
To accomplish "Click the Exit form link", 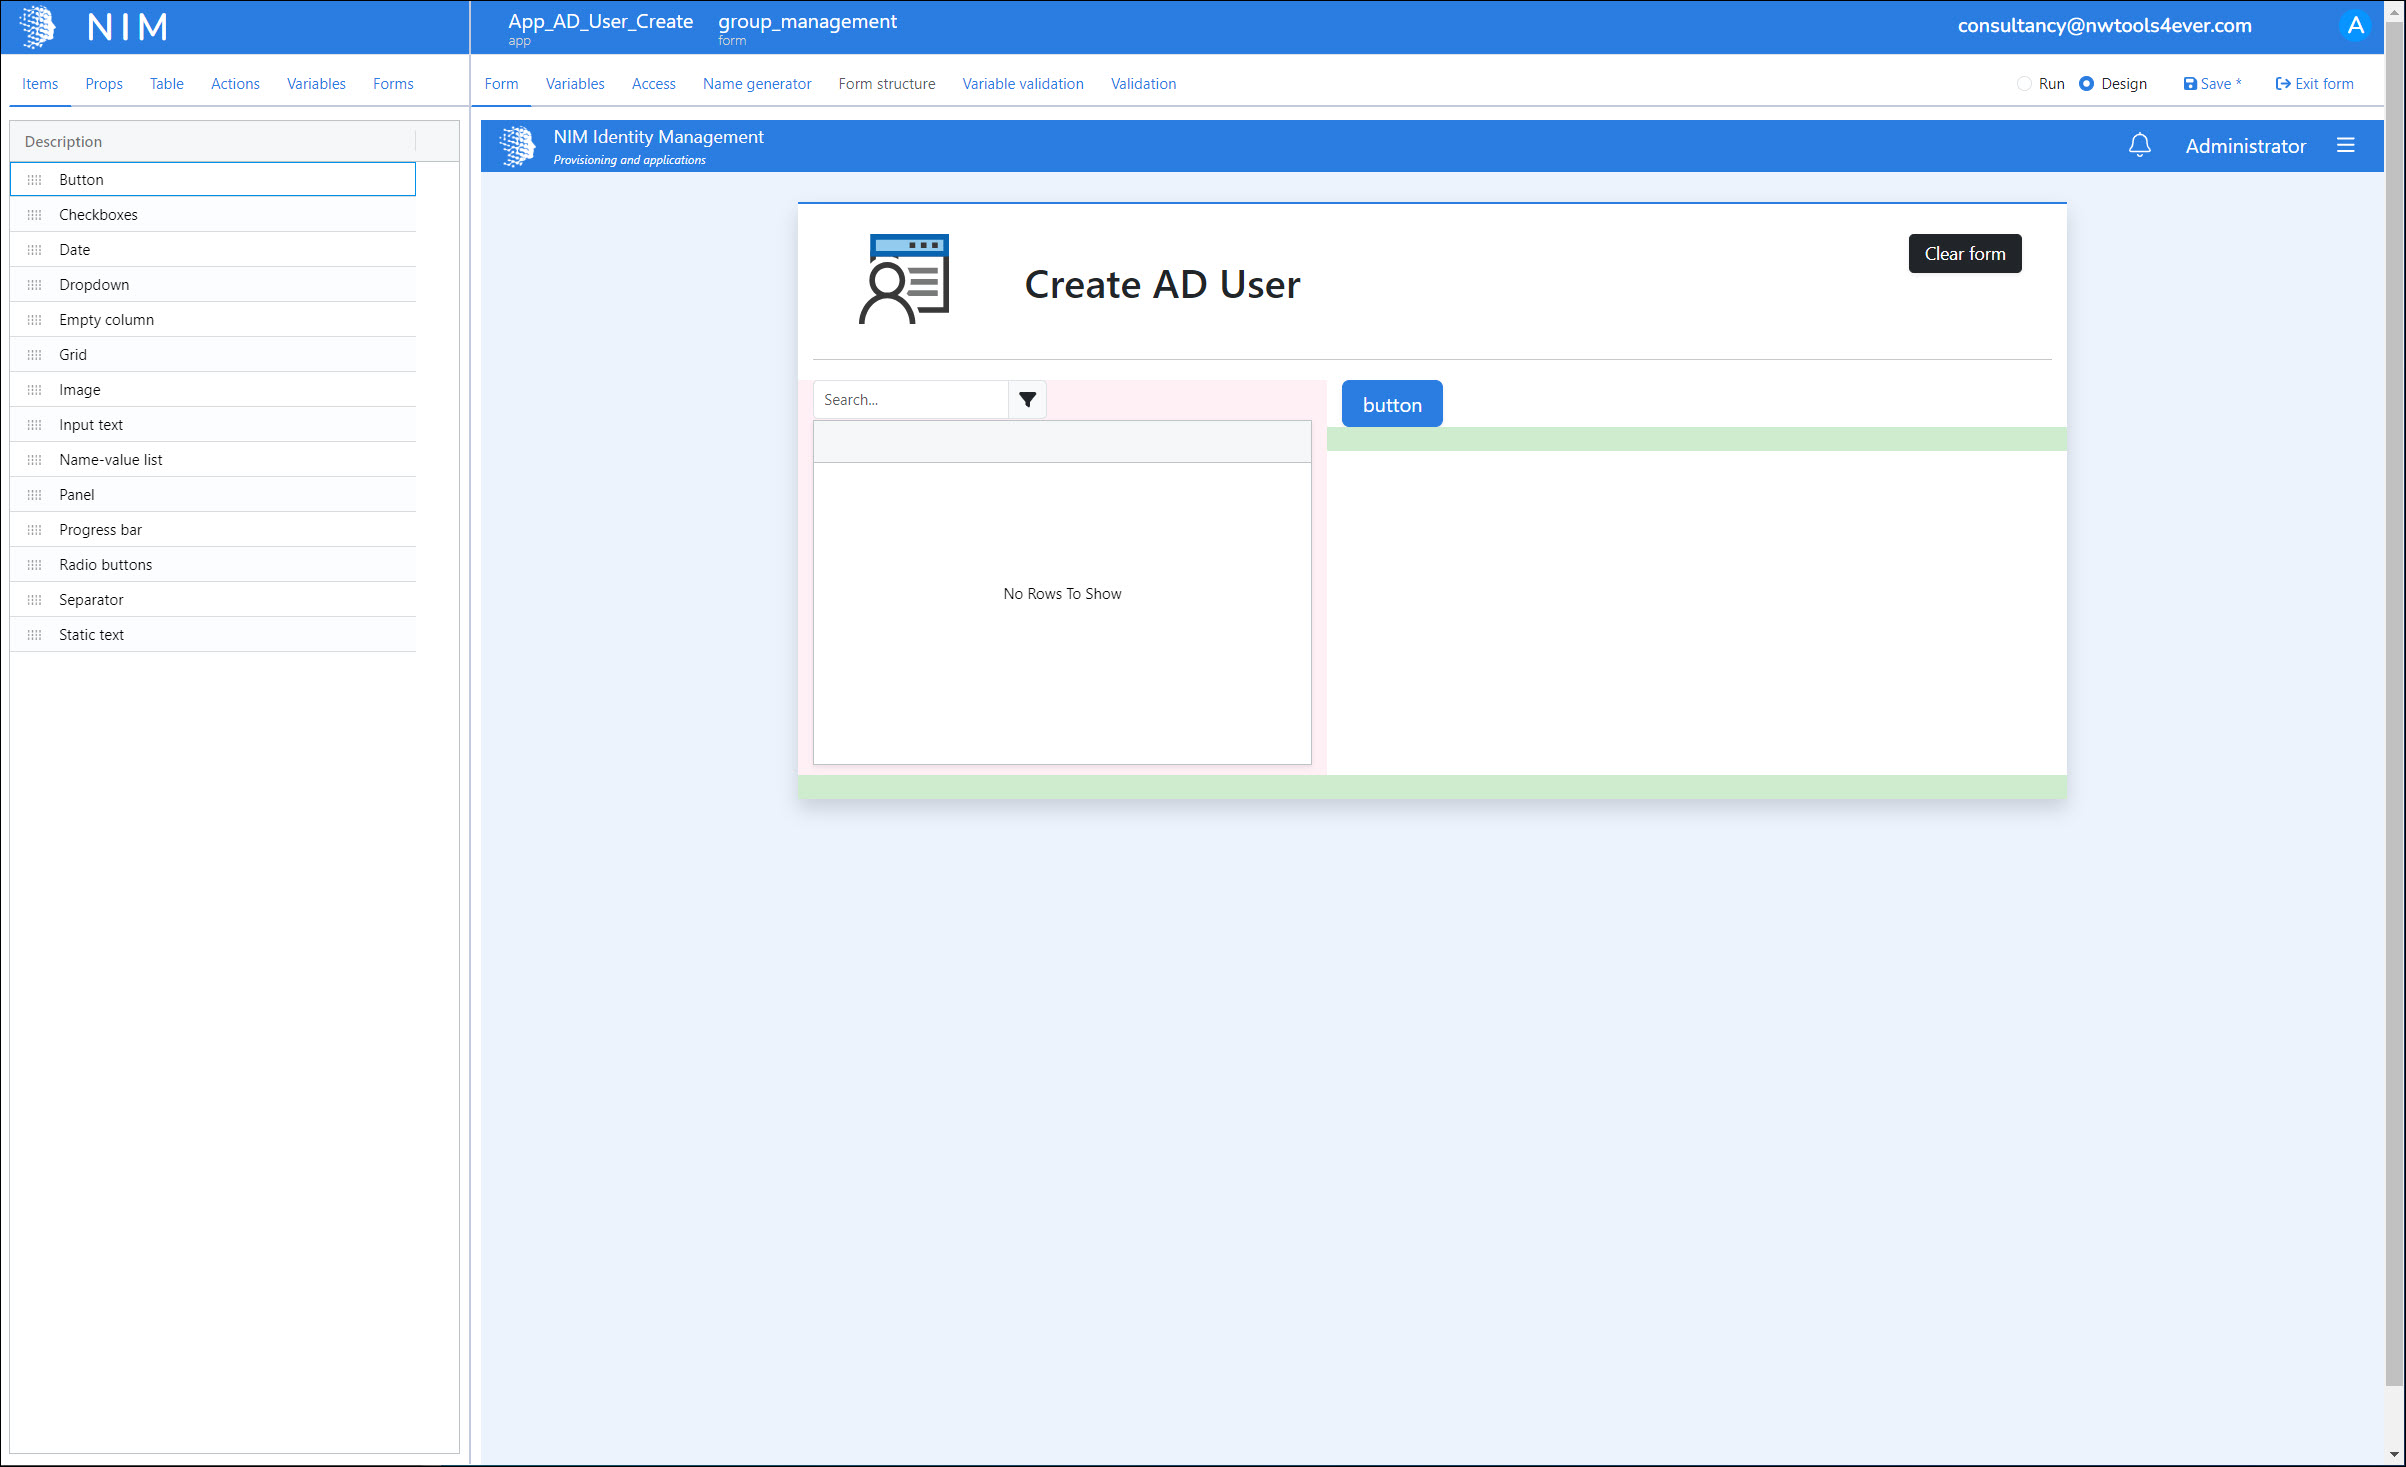I will (x=2314, y=84).
